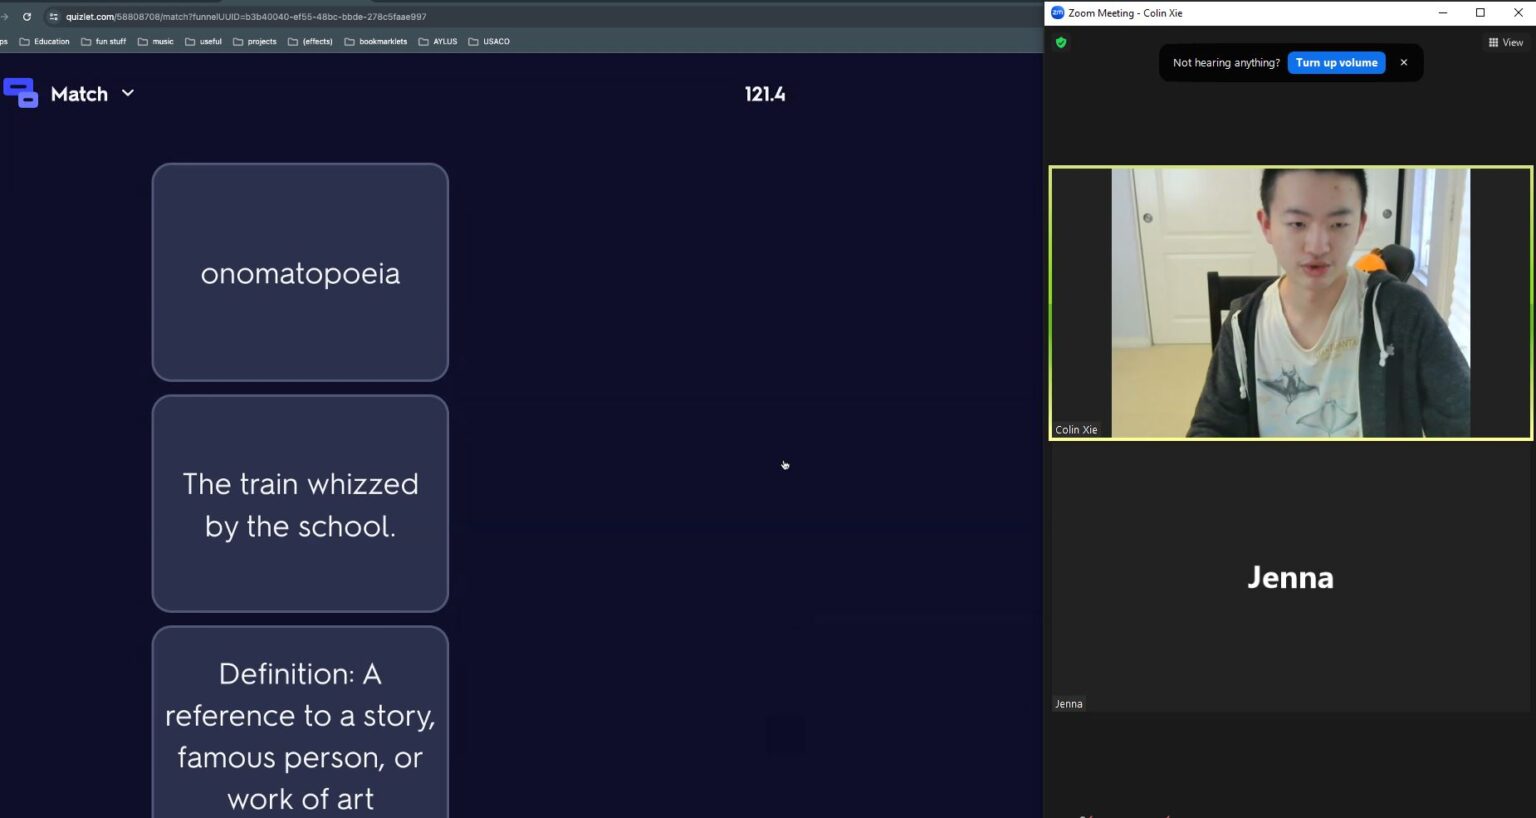Open the projects bookmarks folder

pos(255,42)
